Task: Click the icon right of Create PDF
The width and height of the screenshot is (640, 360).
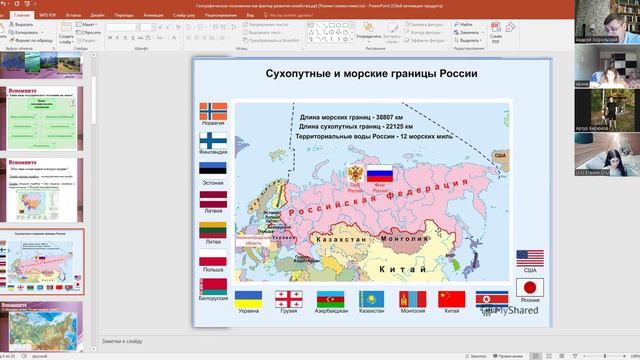Action: pyautogui.click(x=510, y=28)
